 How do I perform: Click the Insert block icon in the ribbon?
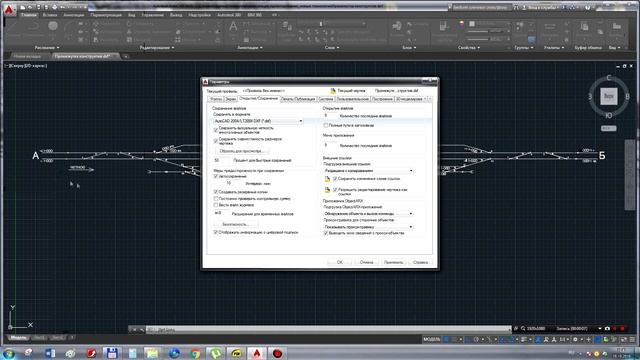click(396, 27)
